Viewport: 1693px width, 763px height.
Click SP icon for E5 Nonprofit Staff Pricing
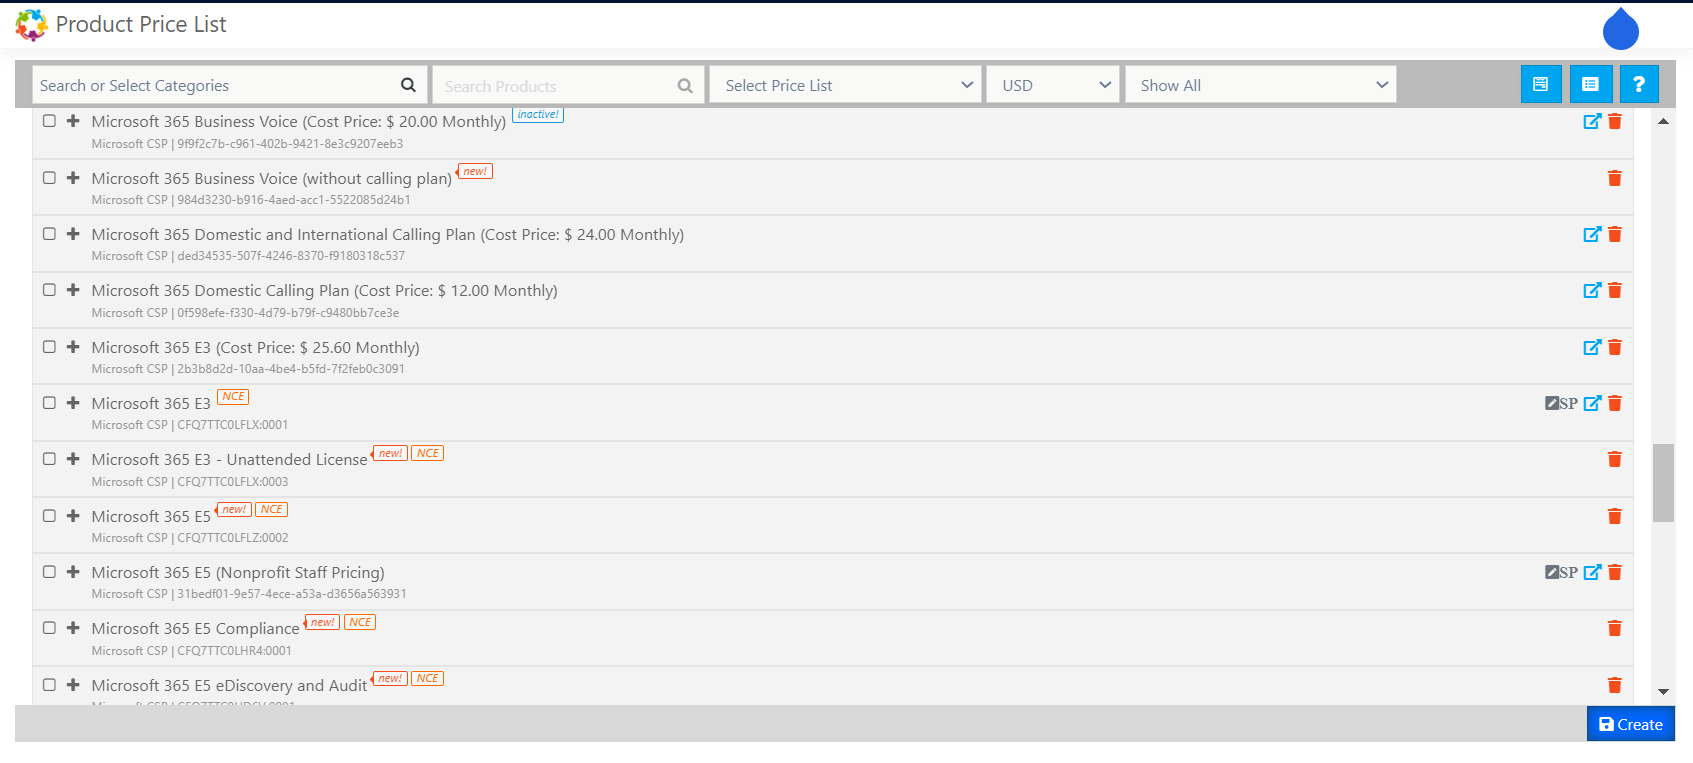point(1561,572)
